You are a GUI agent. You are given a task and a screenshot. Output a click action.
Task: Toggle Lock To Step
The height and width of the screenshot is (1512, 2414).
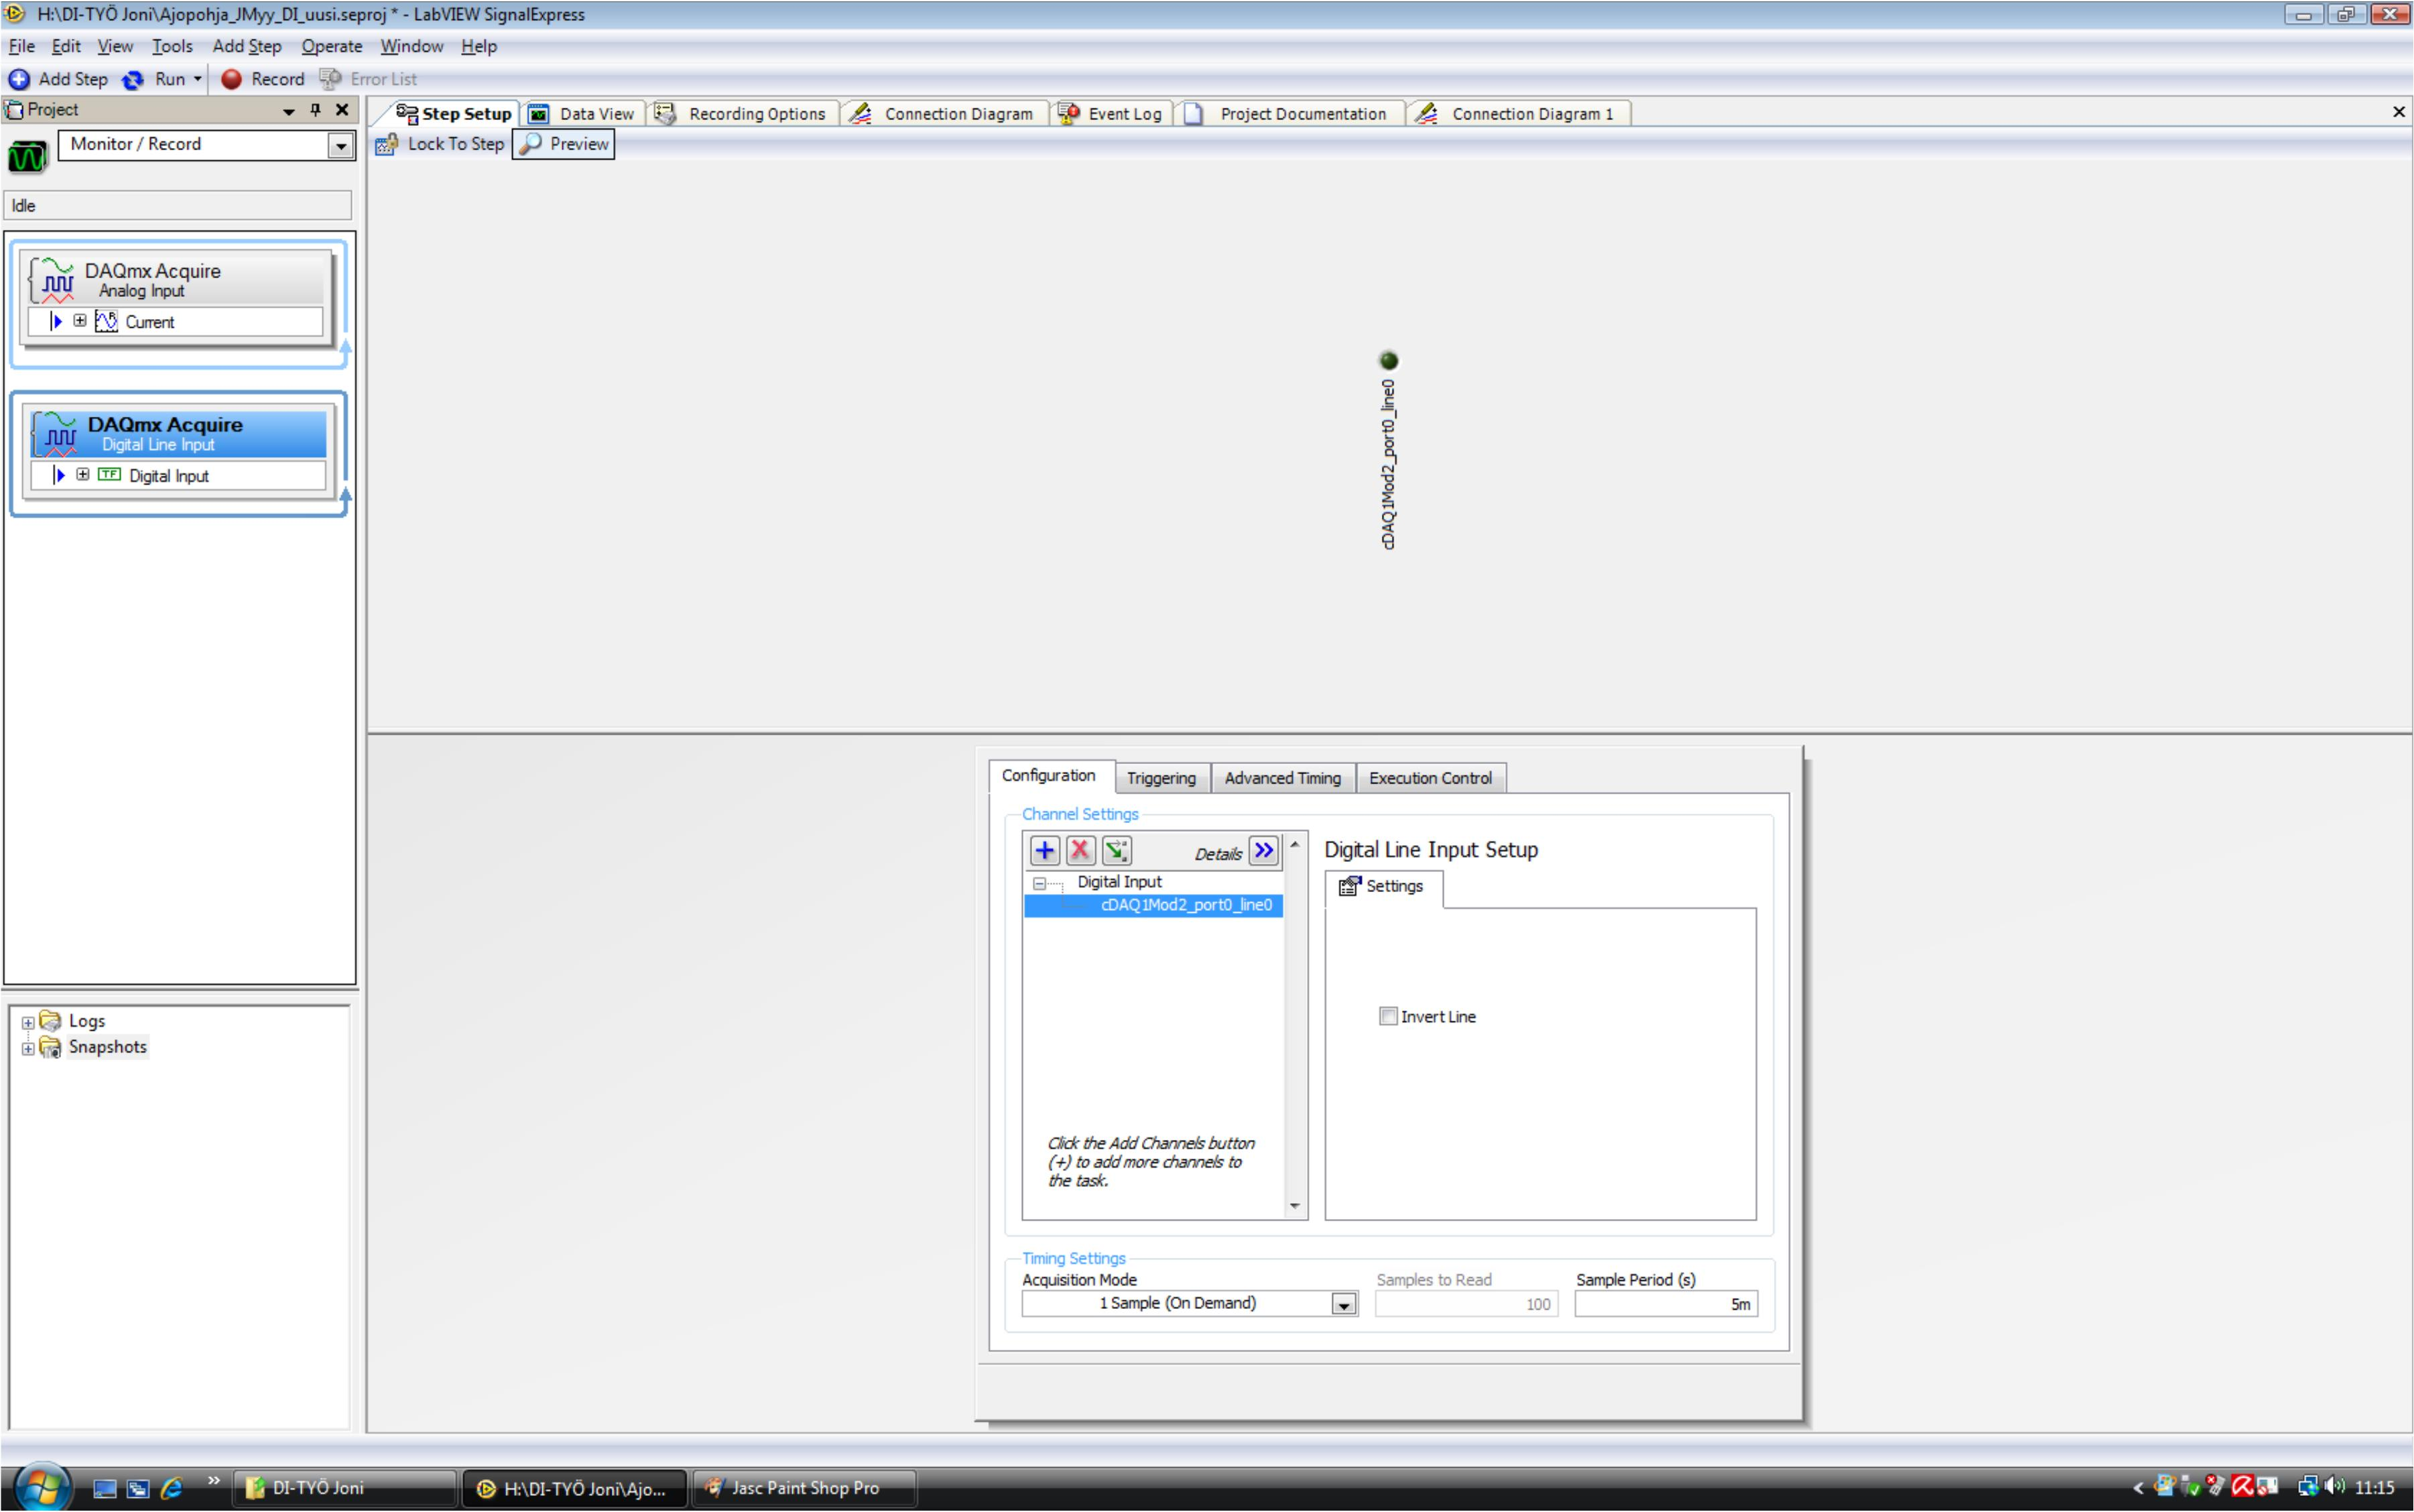440,144
